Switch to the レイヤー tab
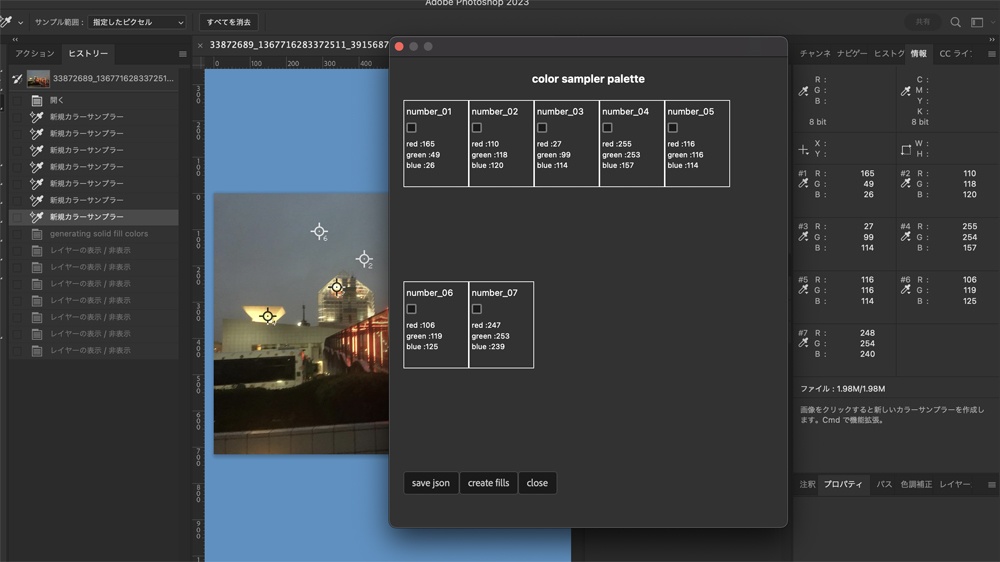This screenshot has width=1000, height=562. pos(955,484)
